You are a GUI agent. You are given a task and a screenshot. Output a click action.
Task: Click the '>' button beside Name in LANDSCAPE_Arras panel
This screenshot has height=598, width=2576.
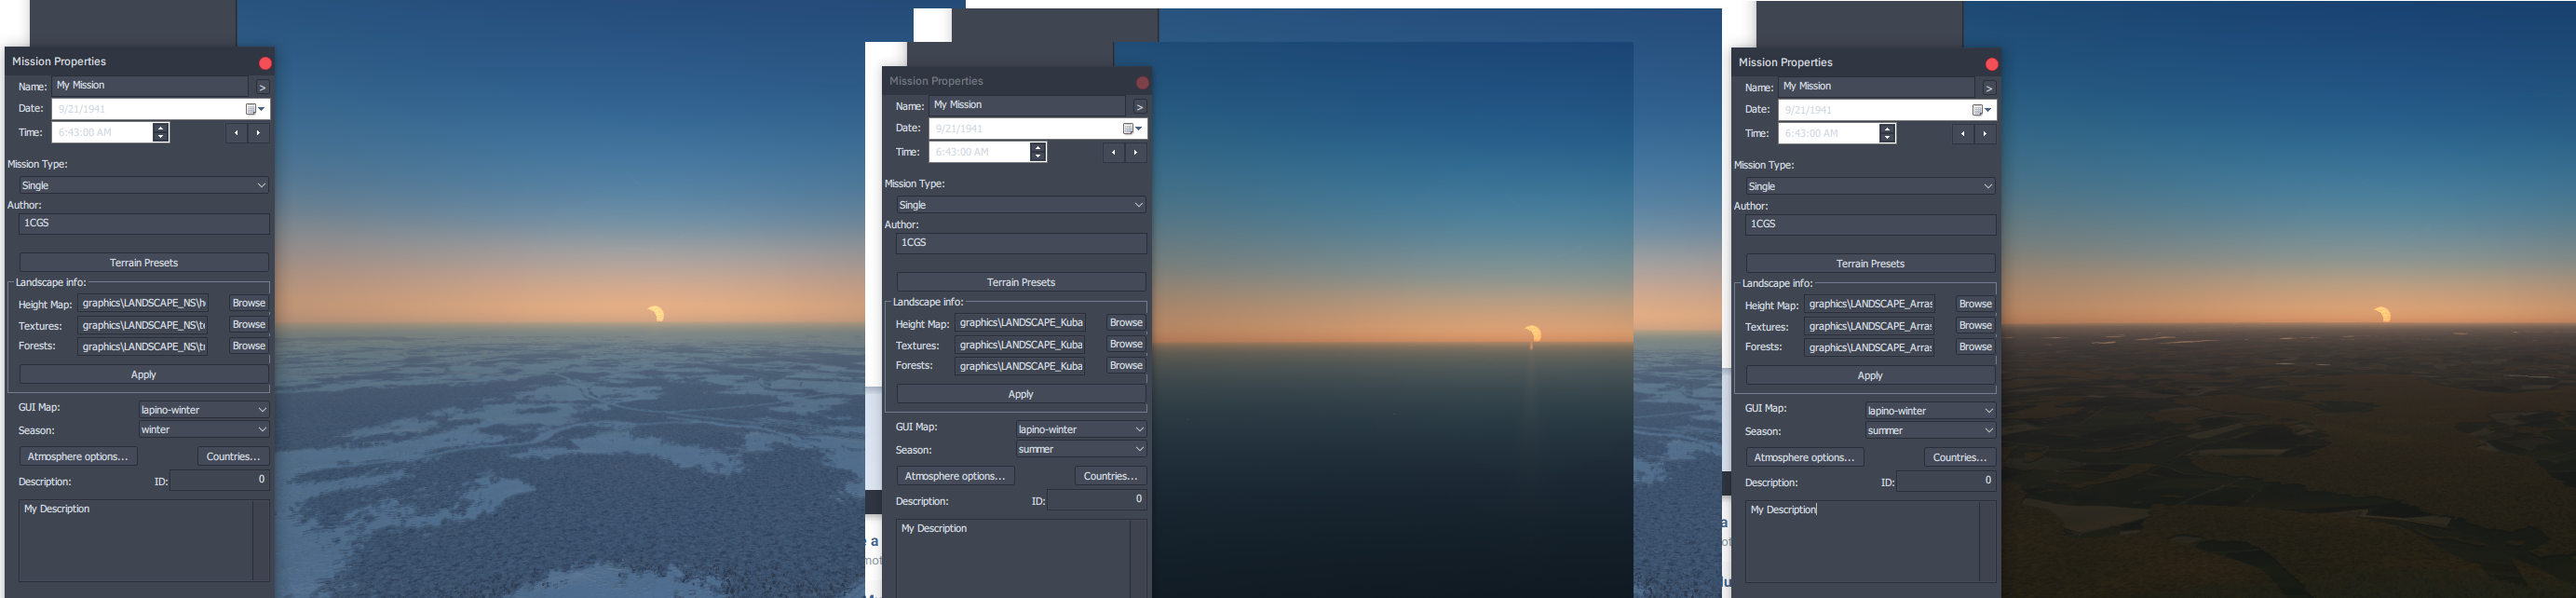1988,88
